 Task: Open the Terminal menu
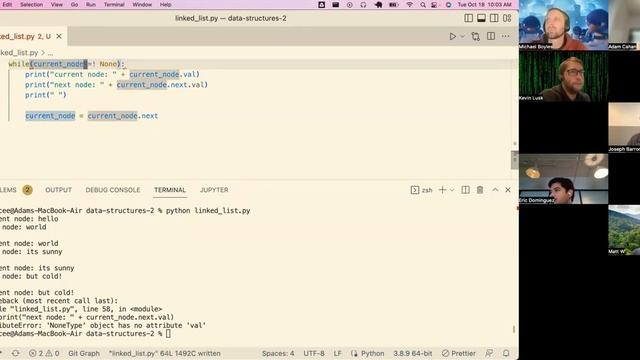click(114, 4)
